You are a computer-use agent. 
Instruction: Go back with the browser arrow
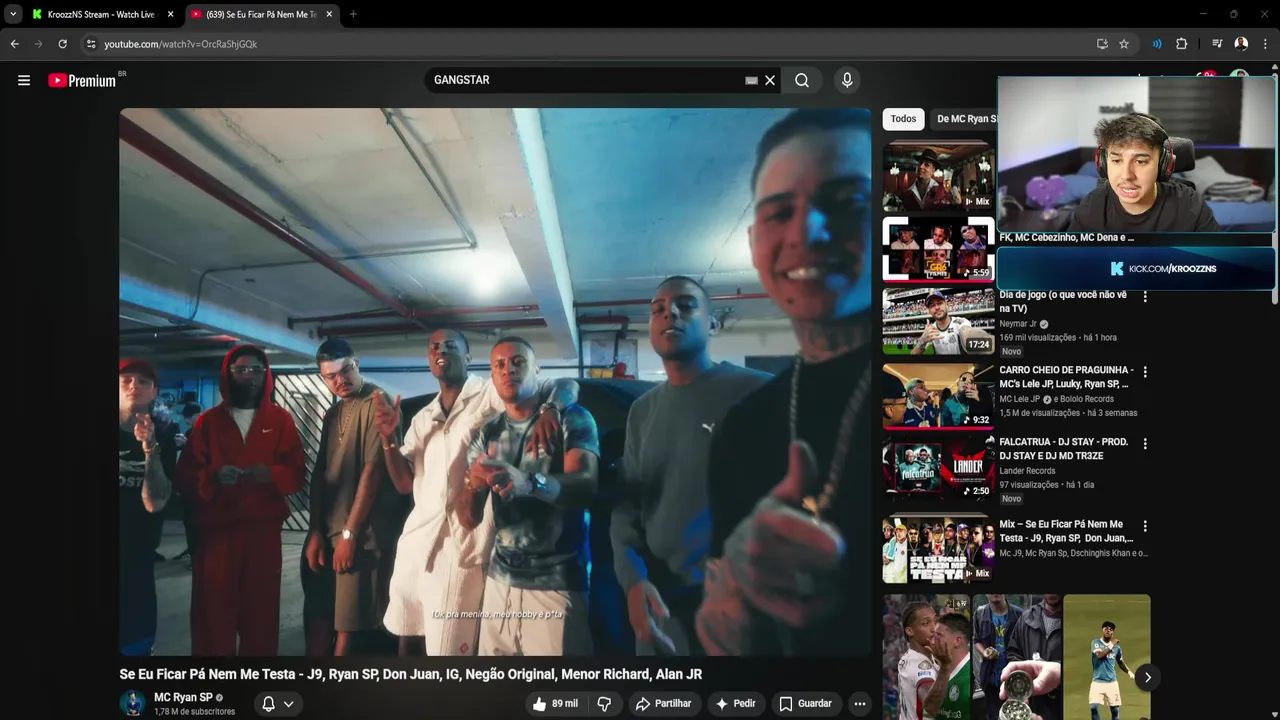pyautogui.click(x=14, y=44)
